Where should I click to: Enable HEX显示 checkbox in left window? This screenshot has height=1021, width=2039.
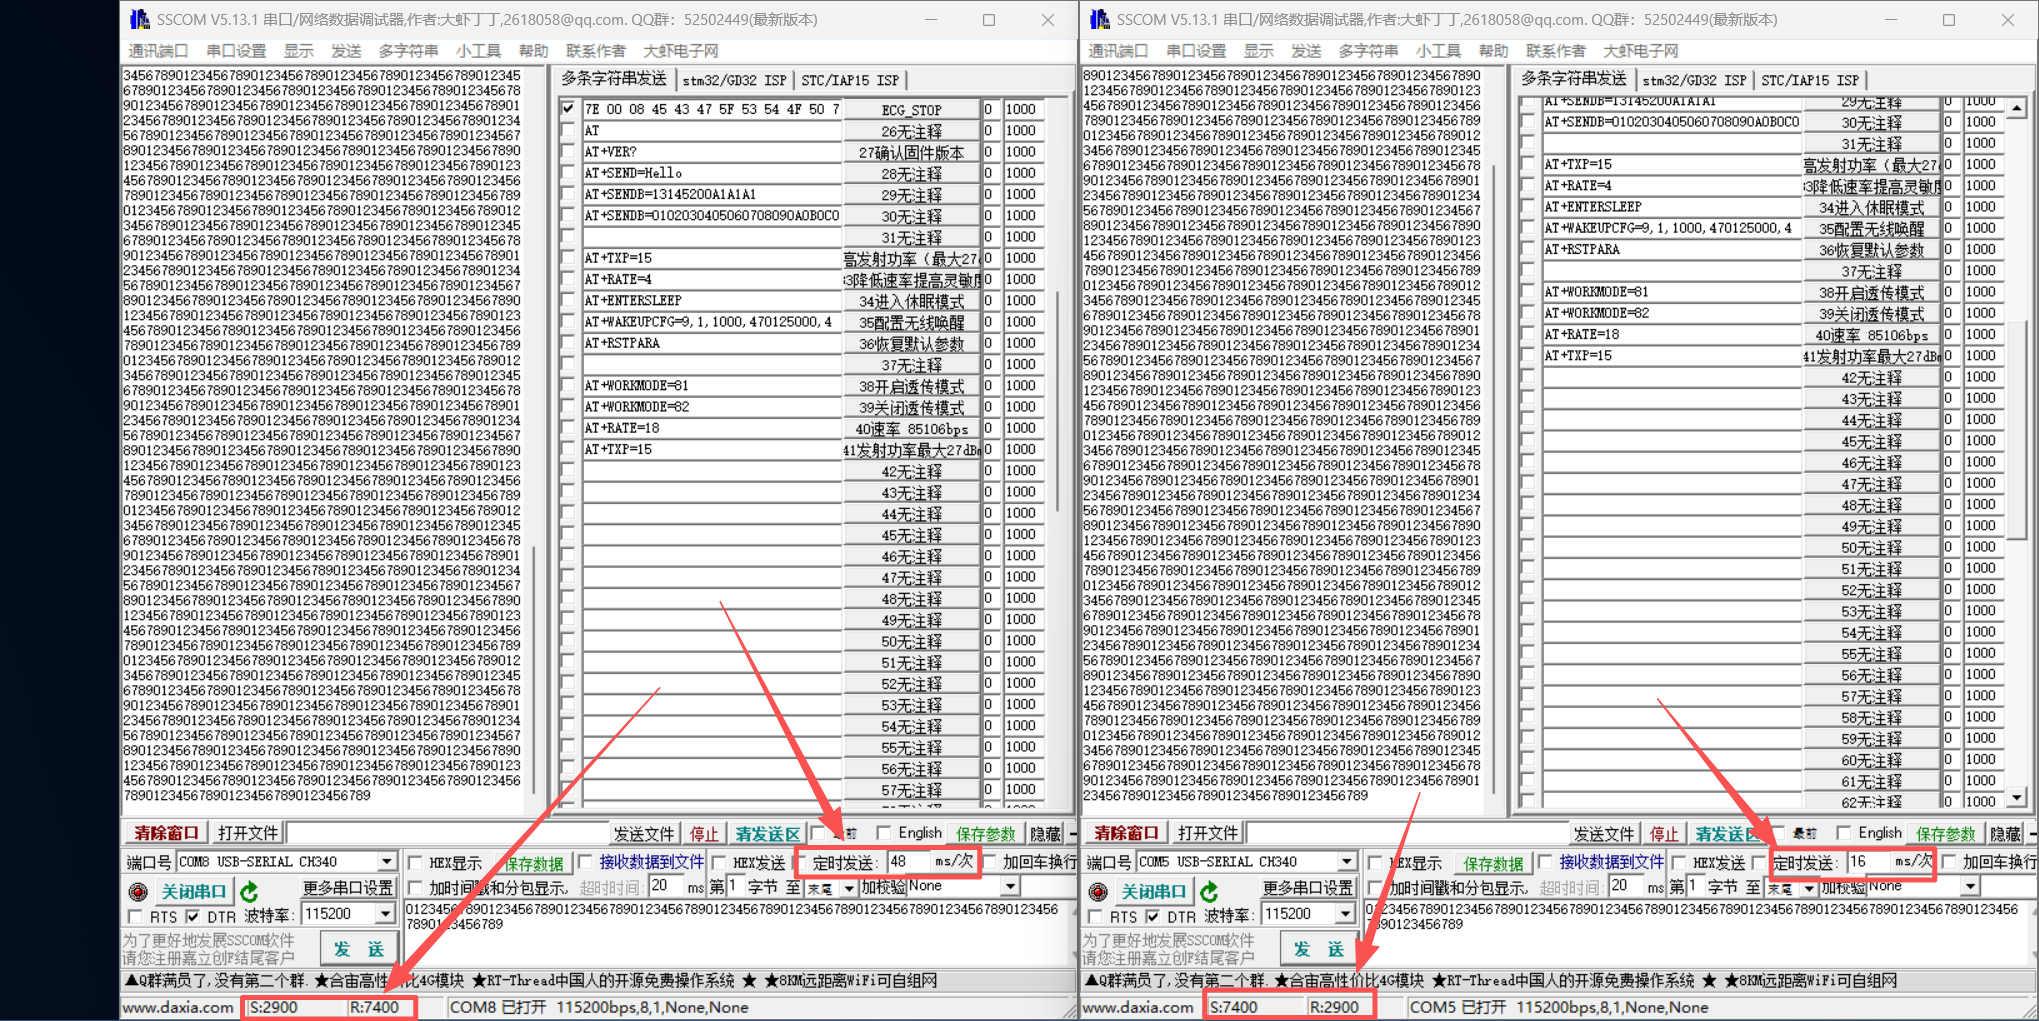pos(416,862)
